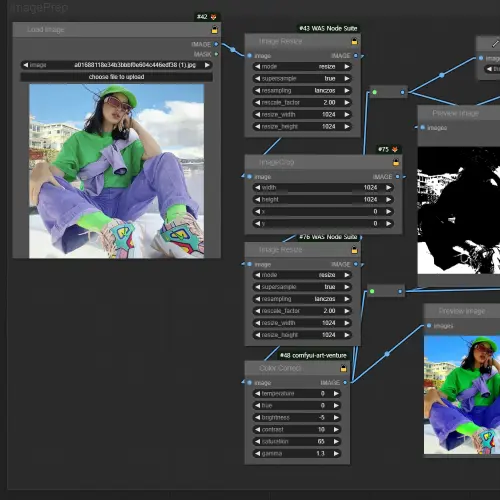Click the lock icon on the Color Correct node
The height and width of the screenshot is (500, 500).
tap(343, 368)
